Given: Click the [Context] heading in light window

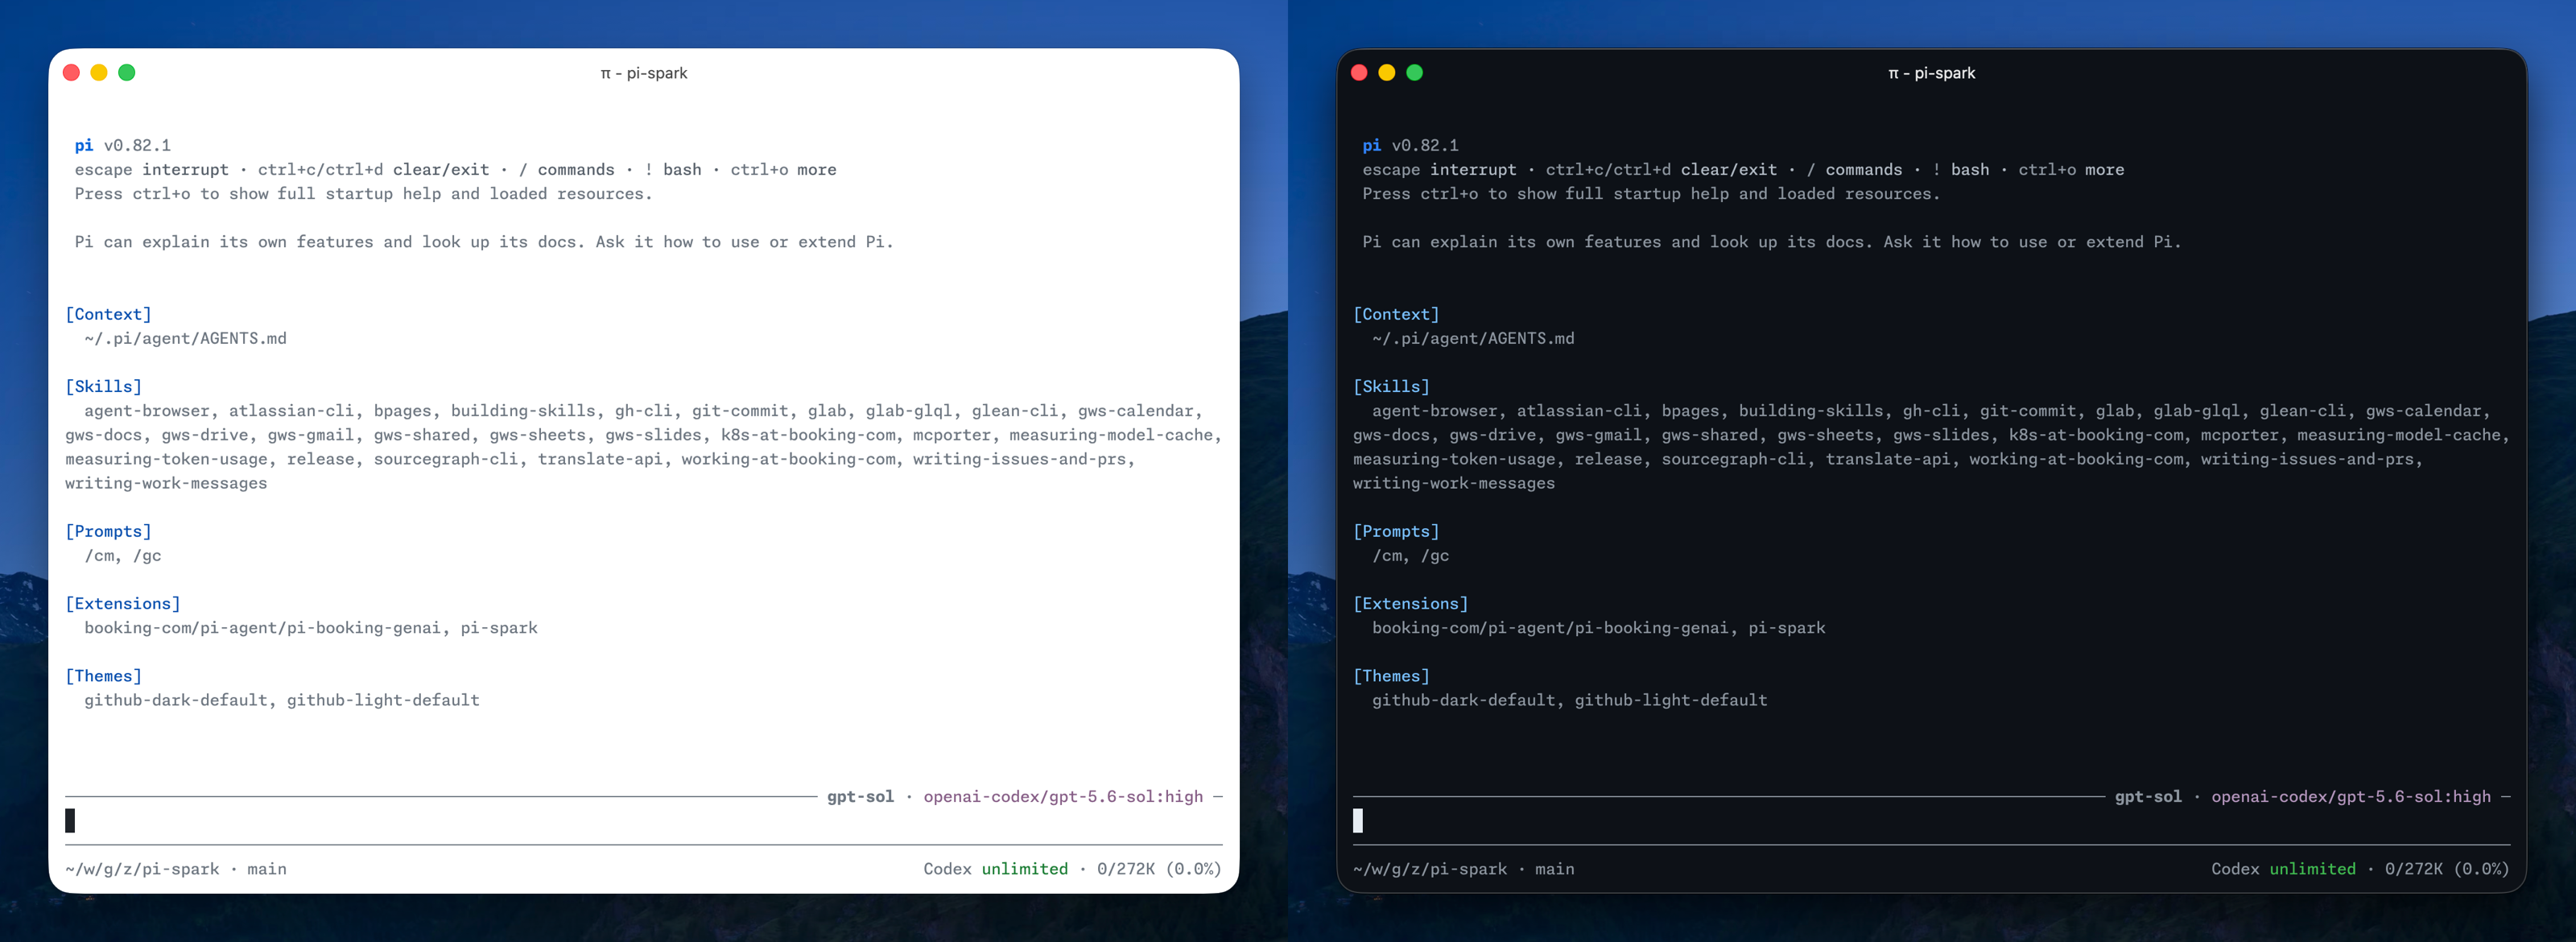Looking at the screenshot, I should coord(109,314).
